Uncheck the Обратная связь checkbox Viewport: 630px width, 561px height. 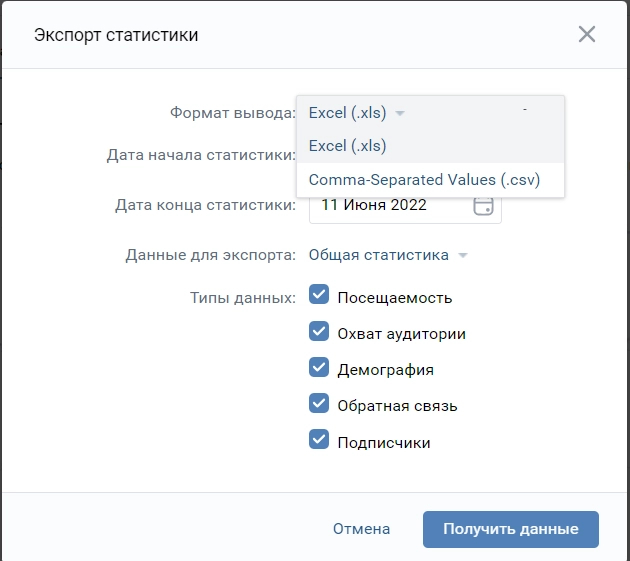[320, 404]
